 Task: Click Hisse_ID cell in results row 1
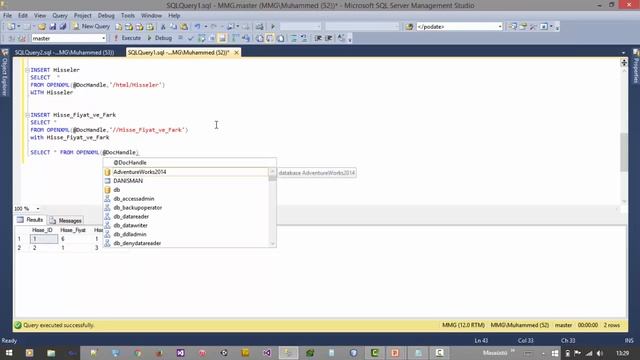(x=44, y=239)
